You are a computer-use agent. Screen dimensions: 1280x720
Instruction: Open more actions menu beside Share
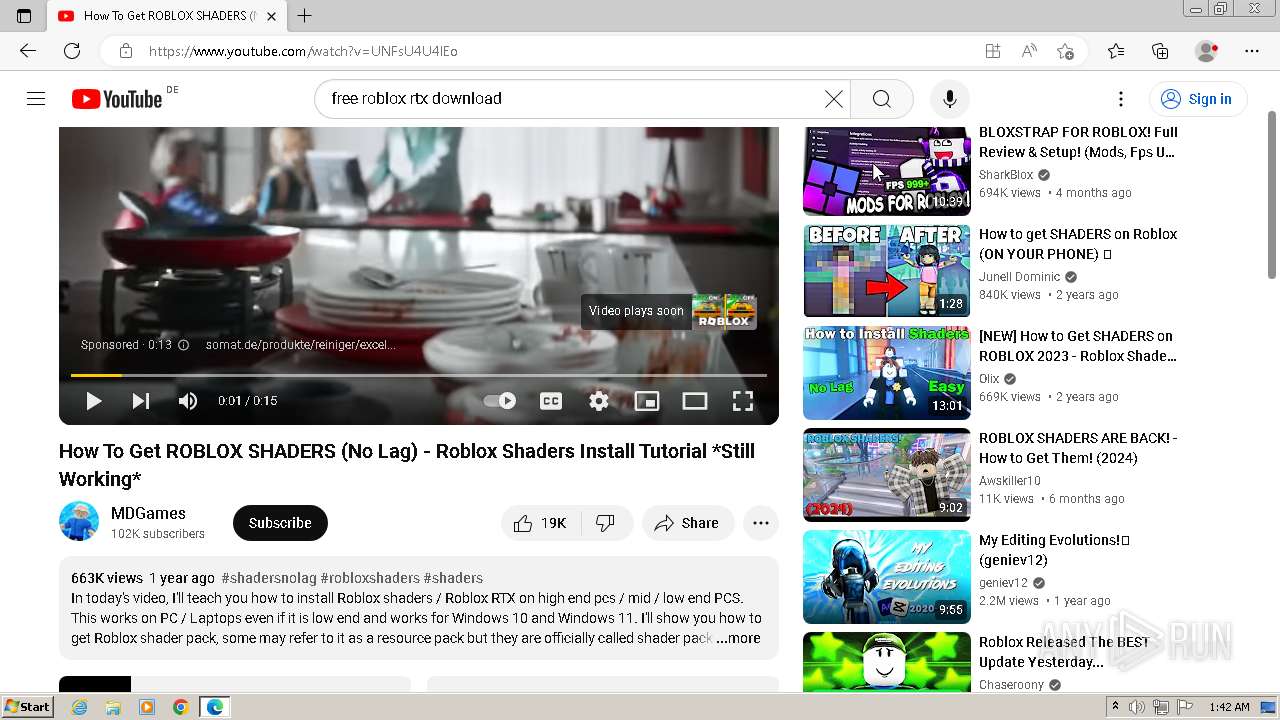[x=761, y=523]
